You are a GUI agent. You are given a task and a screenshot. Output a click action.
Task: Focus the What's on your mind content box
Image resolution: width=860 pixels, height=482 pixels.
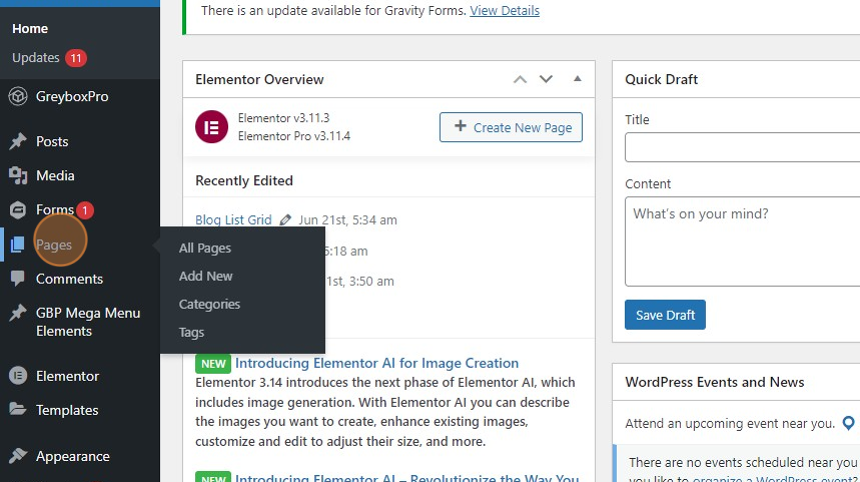743,241
